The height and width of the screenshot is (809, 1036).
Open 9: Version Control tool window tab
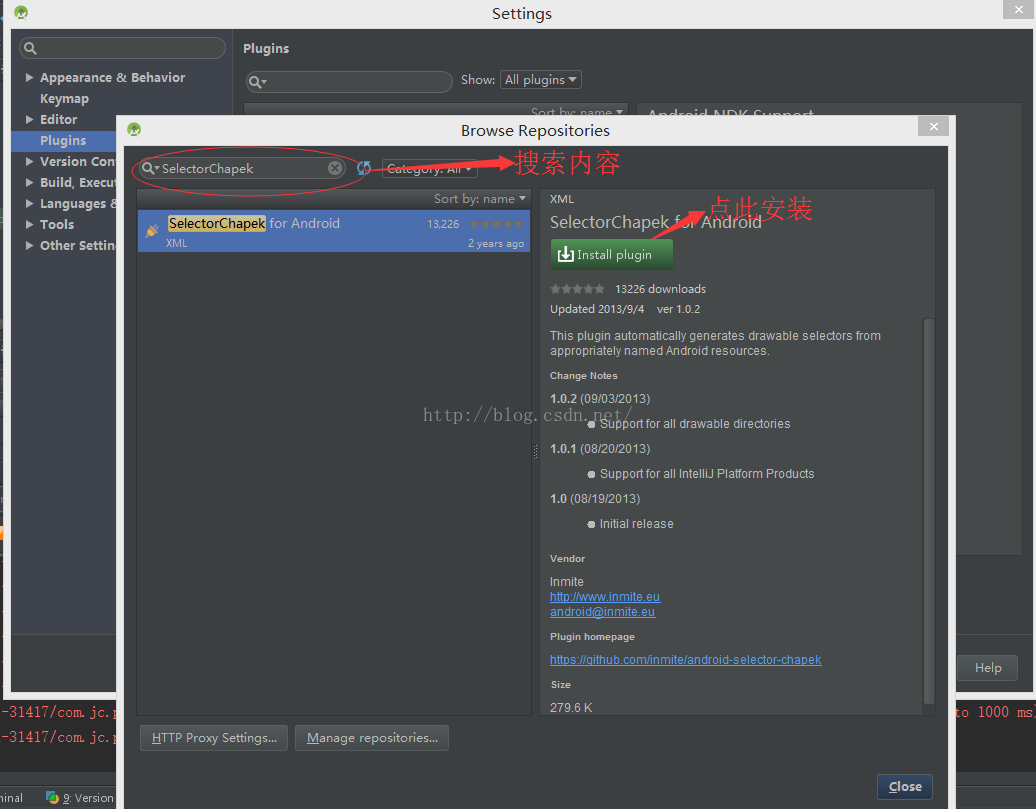click(x=80, y=798)
